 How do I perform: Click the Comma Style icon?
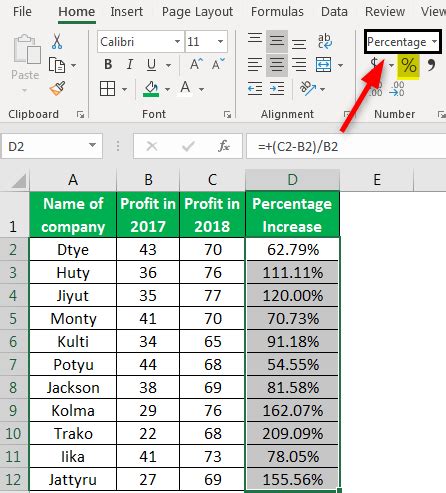(432, 65)
